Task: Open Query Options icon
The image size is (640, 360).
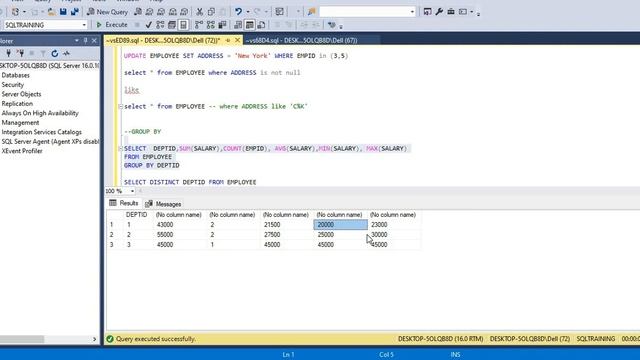Action: tap(172, 25)
